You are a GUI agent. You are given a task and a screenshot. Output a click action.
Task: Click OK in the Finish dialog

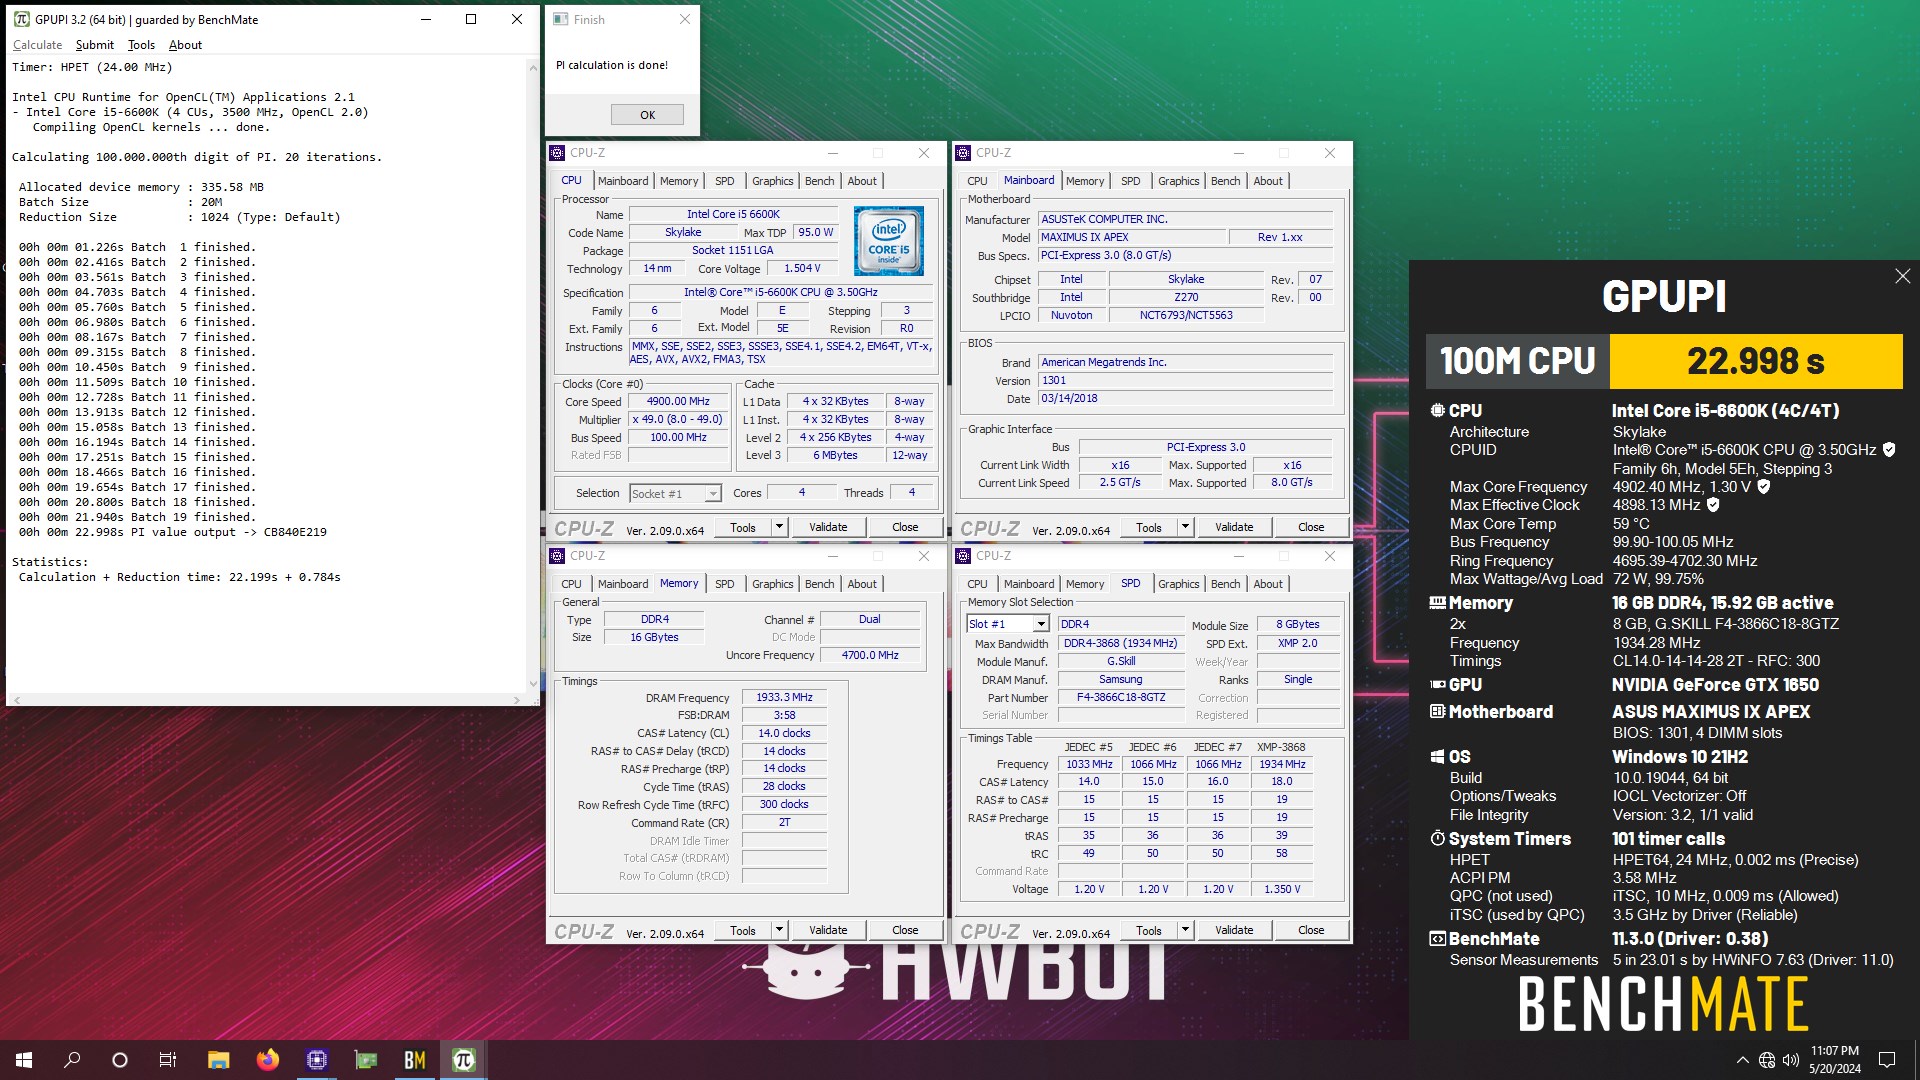point(647,115)
